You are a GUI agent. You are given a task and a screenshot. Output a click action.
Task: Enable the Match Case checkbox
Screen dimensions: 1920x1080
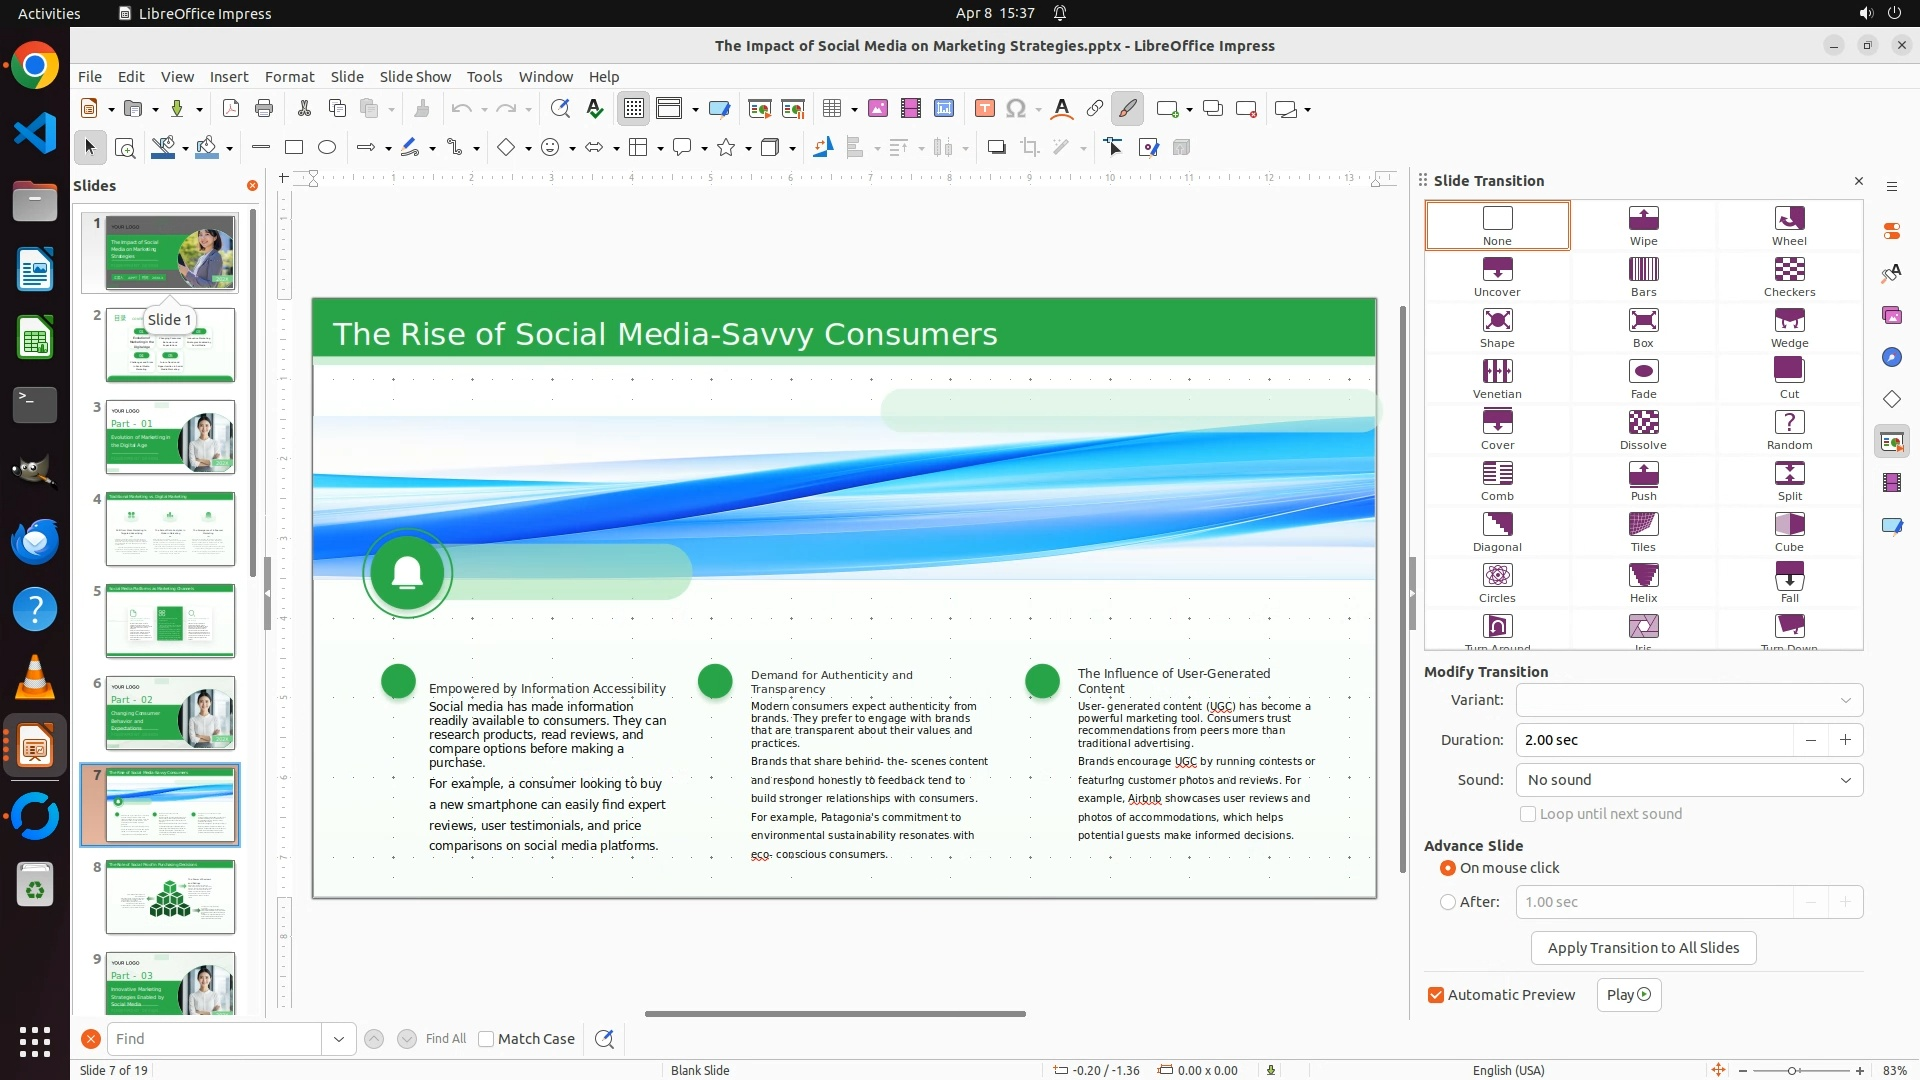[486, 1039]
